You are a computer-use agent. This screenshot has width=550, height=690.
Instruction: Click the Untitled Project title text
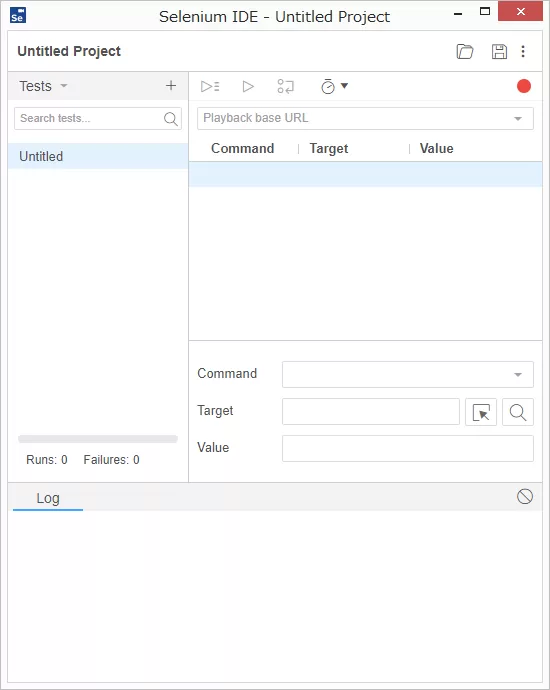pyautogui.click(x=69, y=51)
